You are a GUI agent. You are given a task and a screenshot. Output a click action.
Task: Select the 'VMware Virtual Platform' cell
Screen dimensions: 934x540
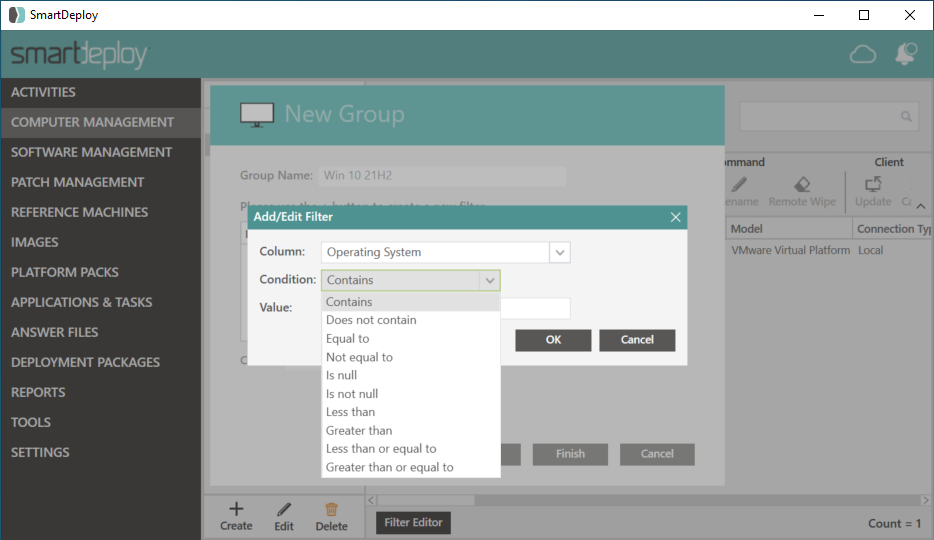tap(790, 251)
